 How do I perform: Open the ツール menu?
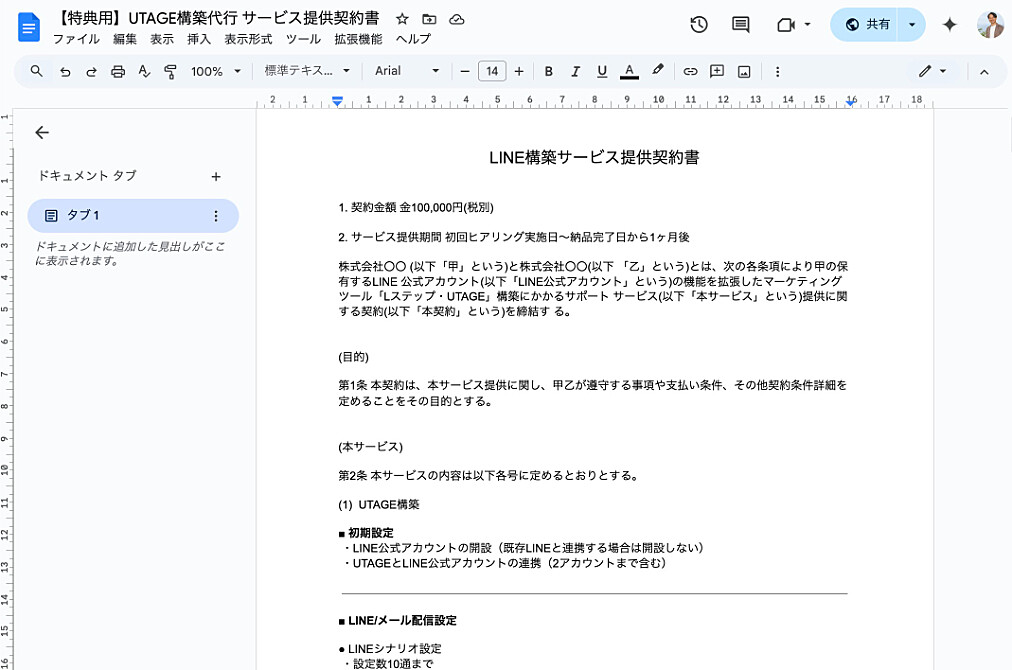(x=303, y=39)
